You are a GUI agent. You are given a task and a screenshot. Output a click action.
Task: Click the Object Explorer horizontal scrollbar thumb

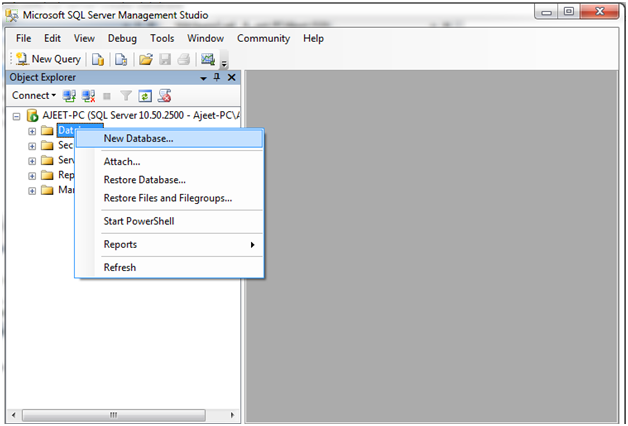pos(114,415)
